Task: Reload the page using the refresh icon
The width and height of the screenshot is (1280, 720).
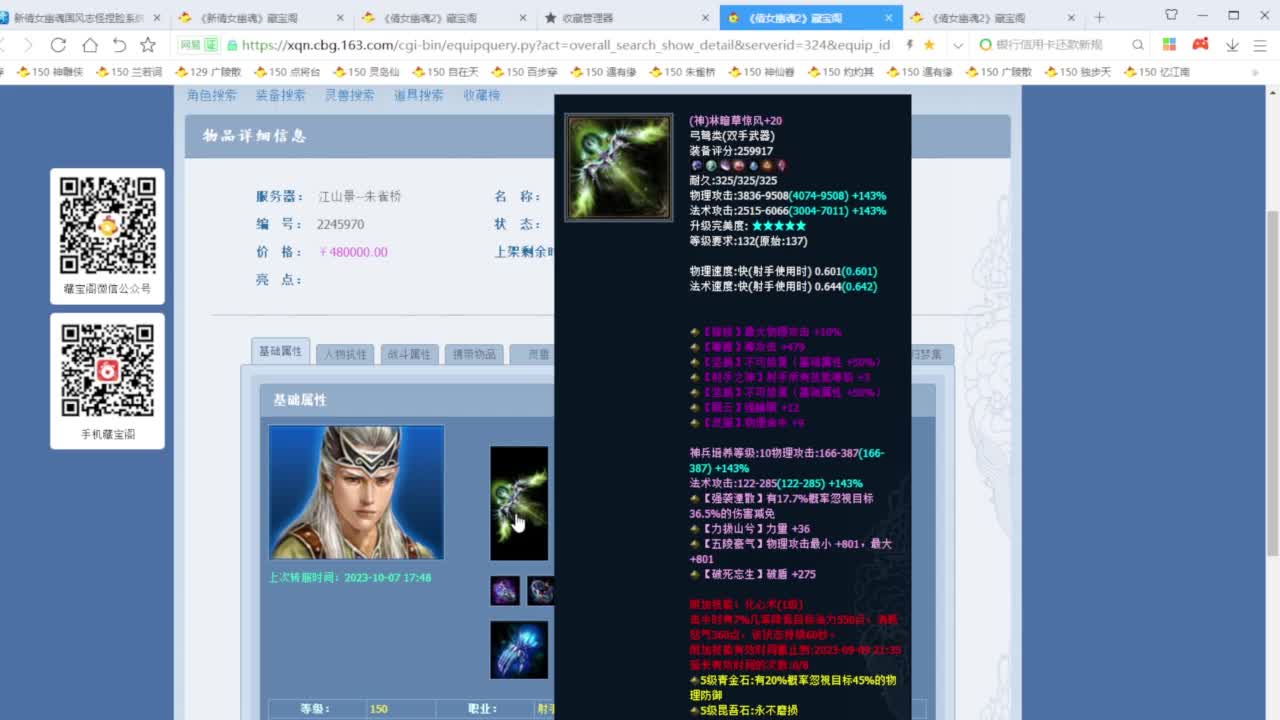Action: (x=59, y=45)
